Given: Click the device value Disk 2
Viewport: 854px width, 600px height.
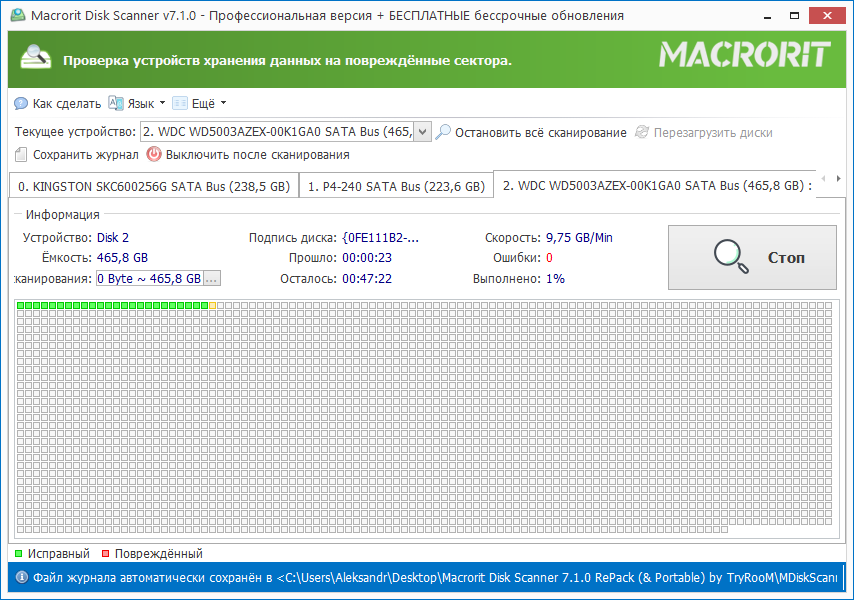Looking at the screenshot, I should (113, 237).
